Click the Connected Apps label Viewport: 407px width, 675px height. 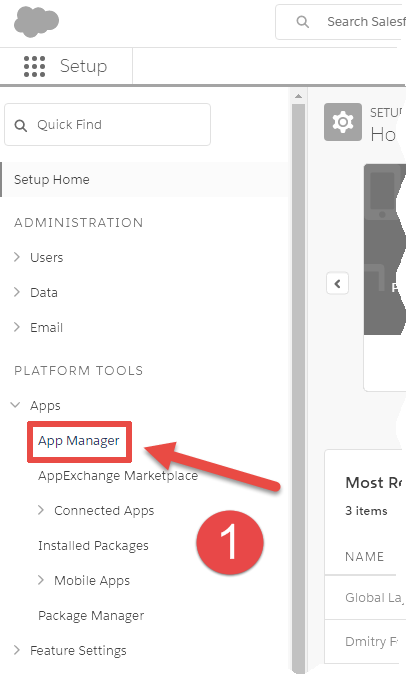104,511
